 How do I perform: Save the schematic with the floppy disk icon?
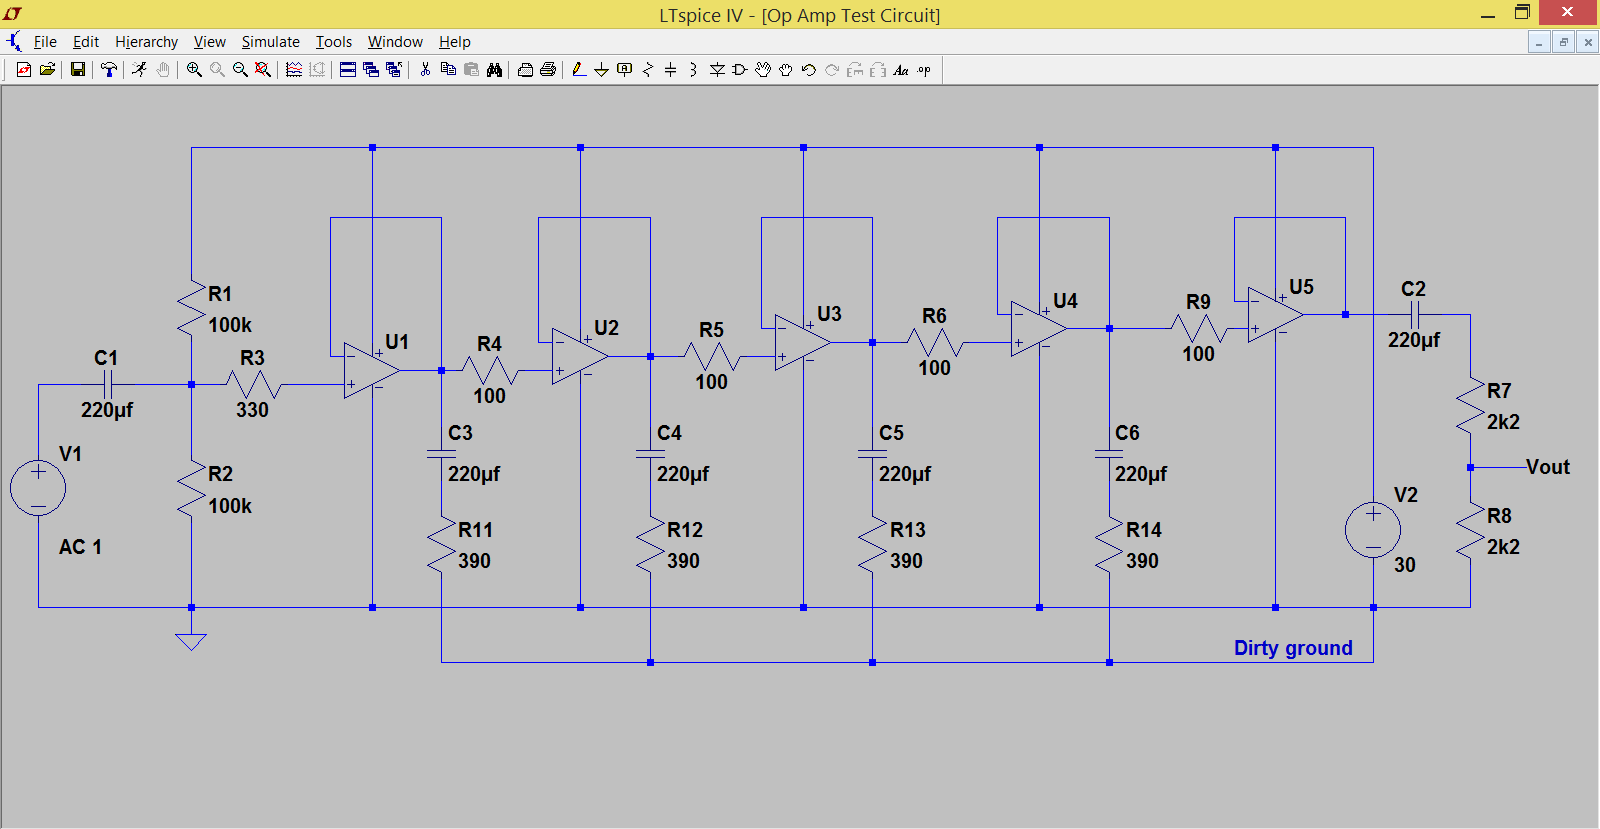click(x=77, y=69)
